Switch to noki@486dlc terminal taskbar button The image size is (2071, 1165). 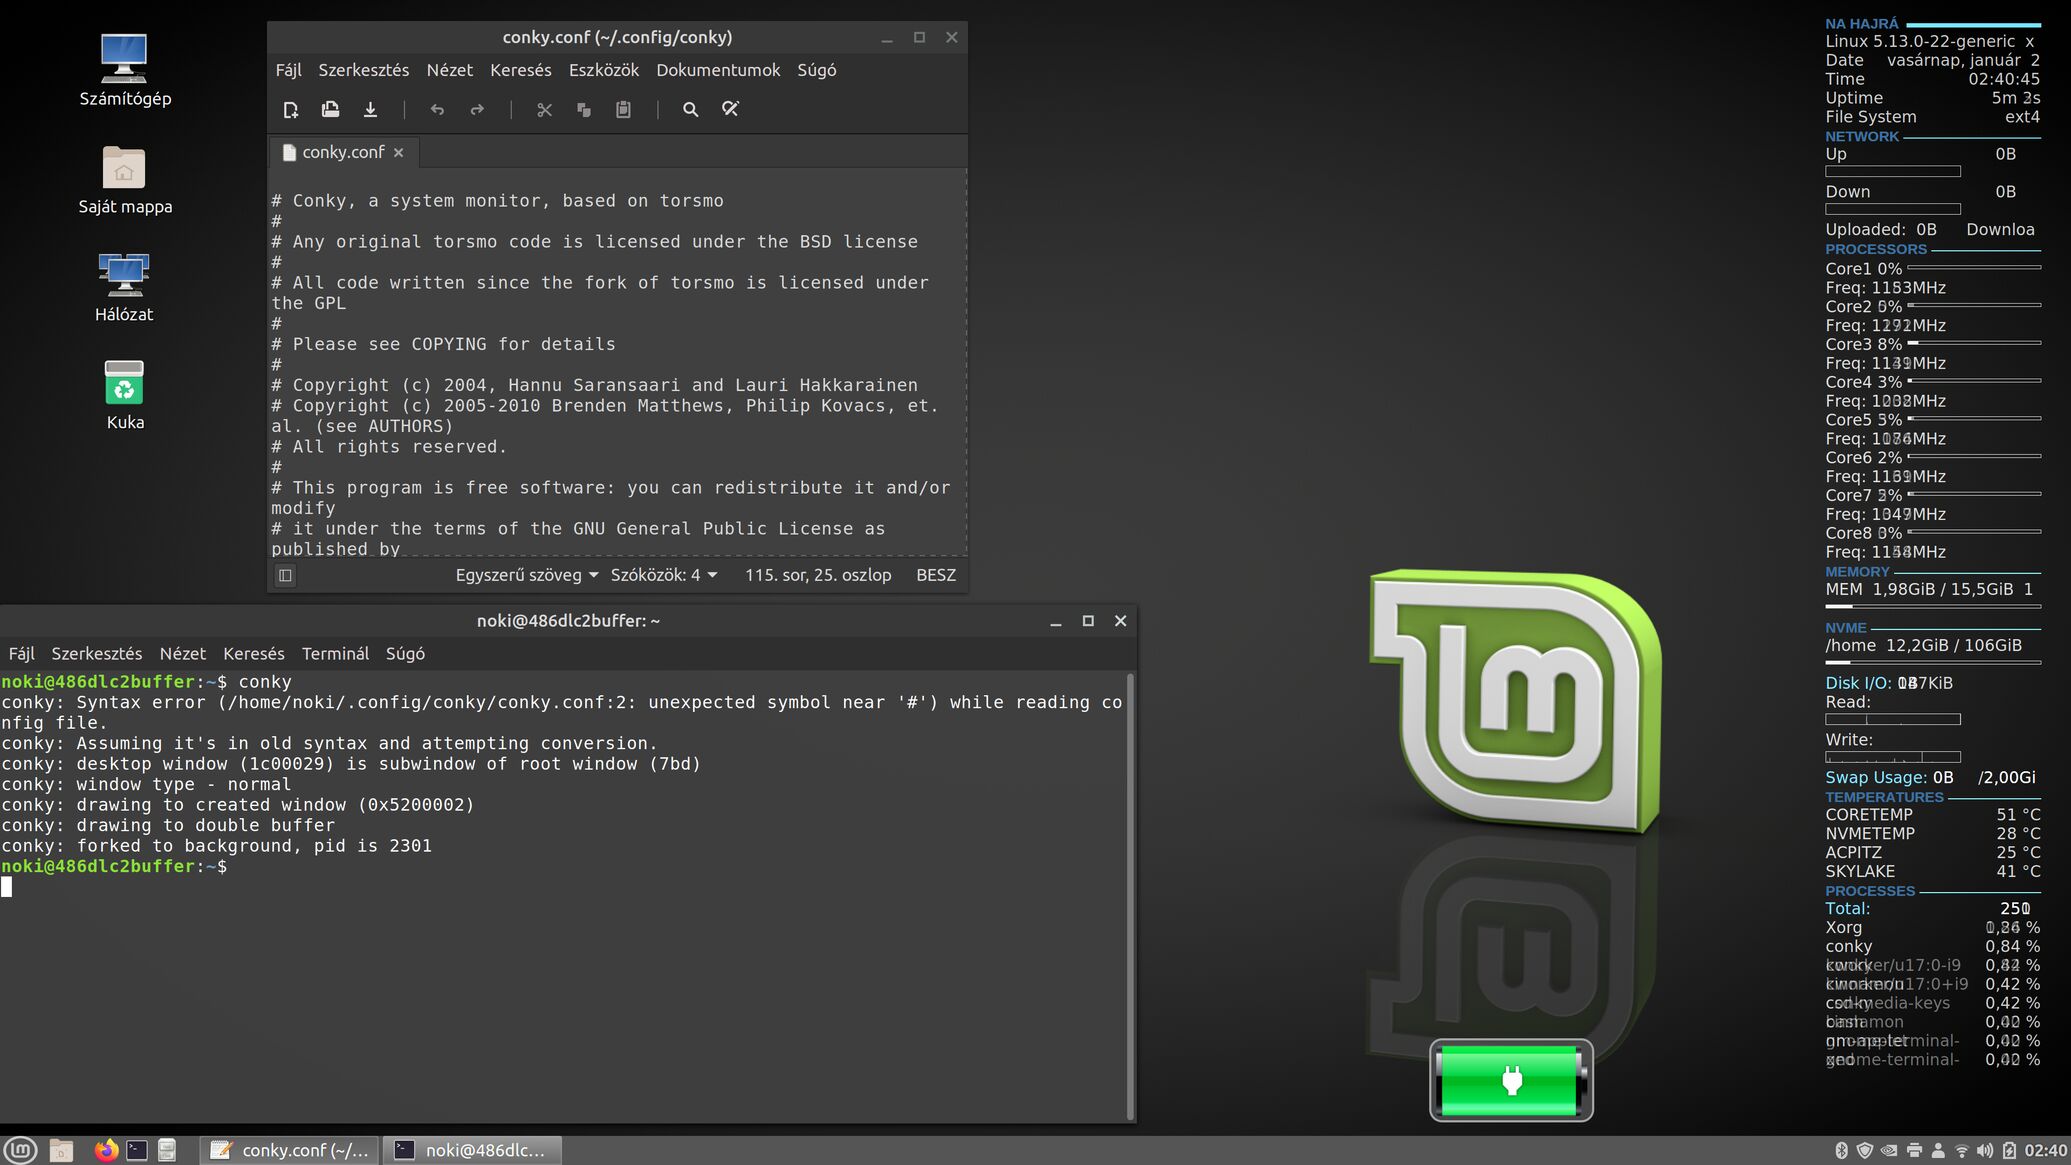(473, 1150)
